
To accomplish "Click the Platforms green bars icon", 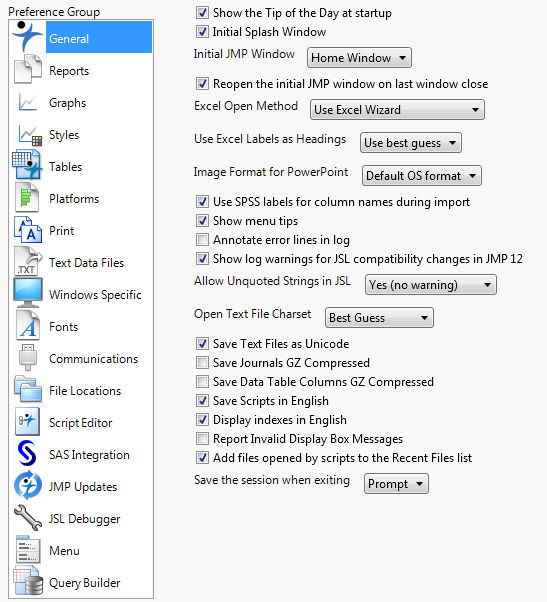I will (27, 197).
